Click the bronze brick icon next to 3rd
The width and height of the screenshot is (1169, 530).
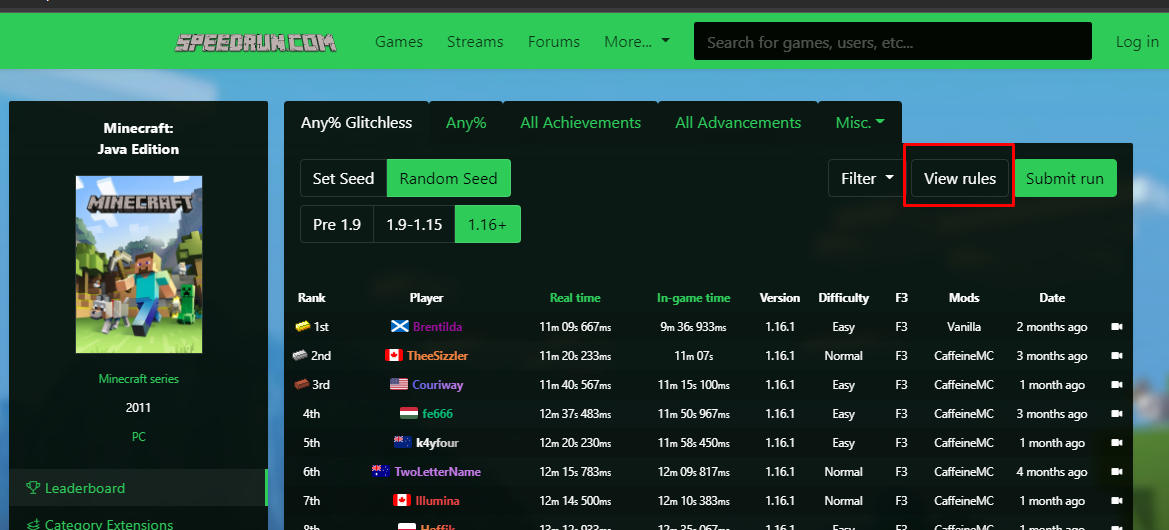tap(301, 385)
